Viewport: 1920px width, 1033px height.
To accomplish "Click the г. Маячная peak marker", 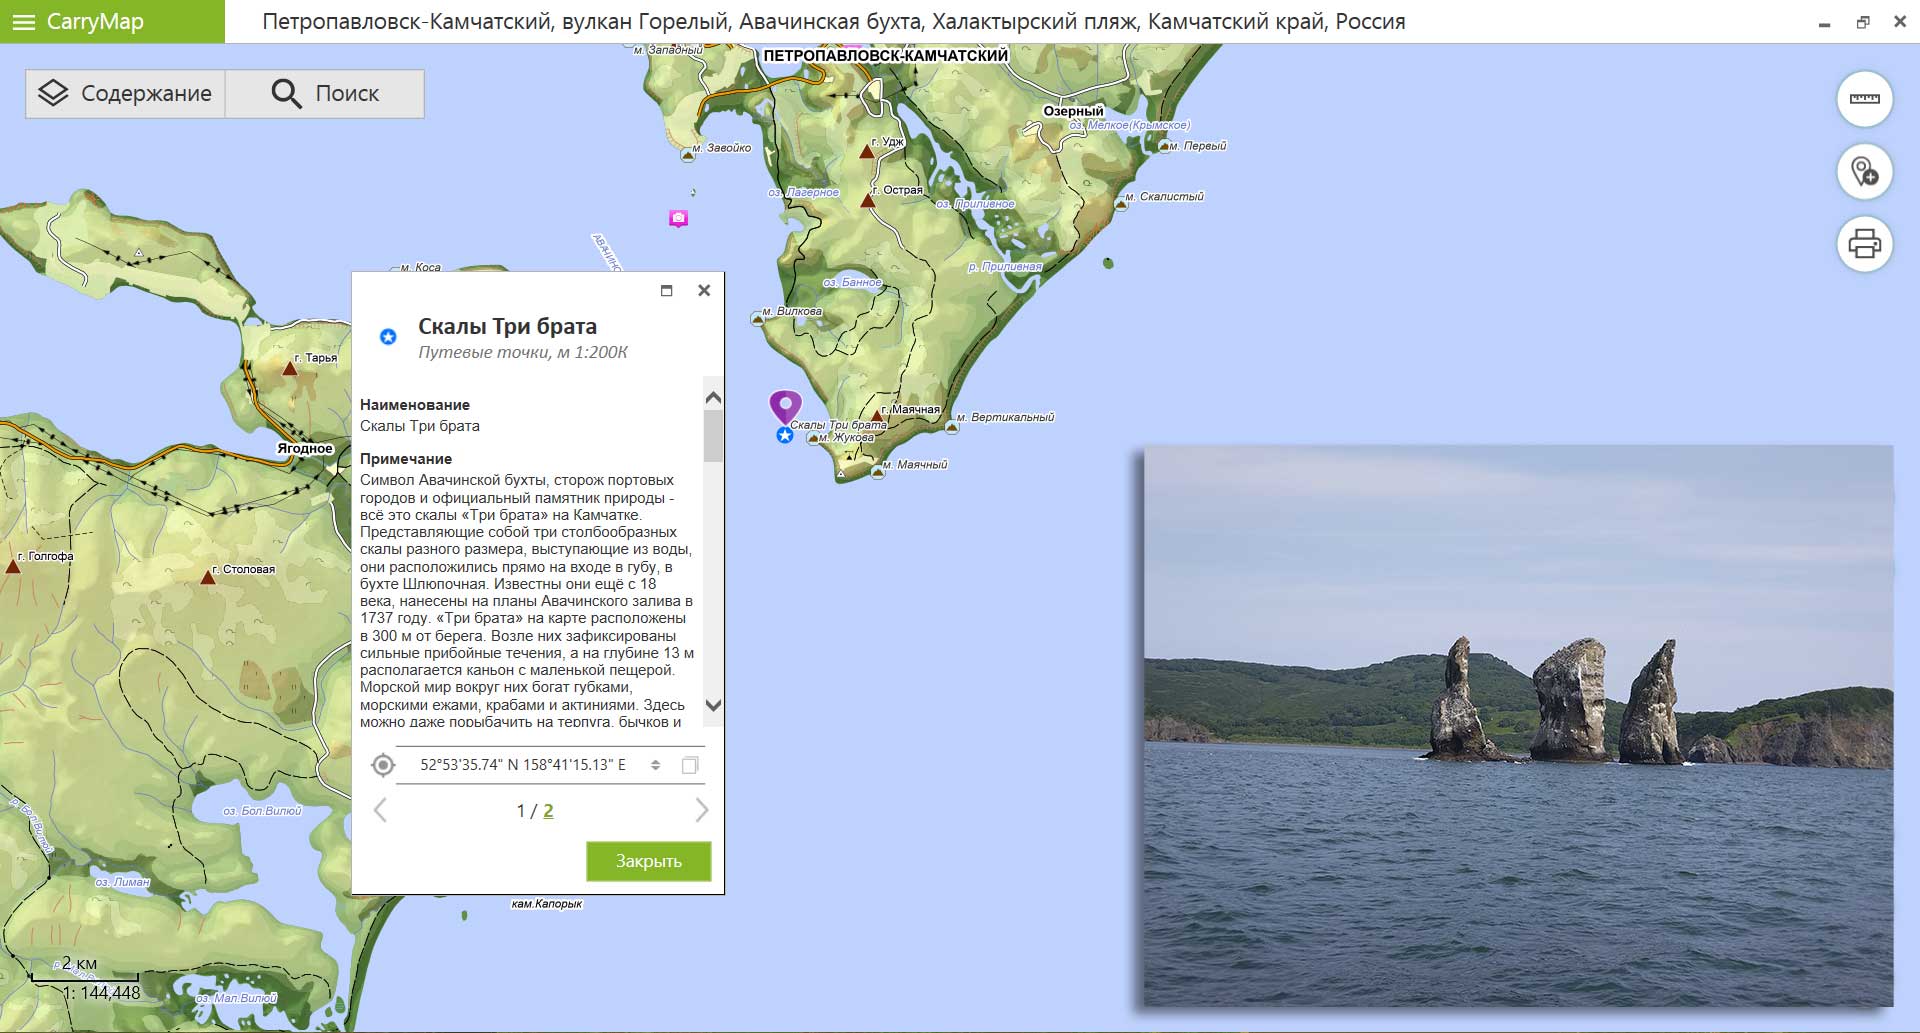I will point(877,415).
